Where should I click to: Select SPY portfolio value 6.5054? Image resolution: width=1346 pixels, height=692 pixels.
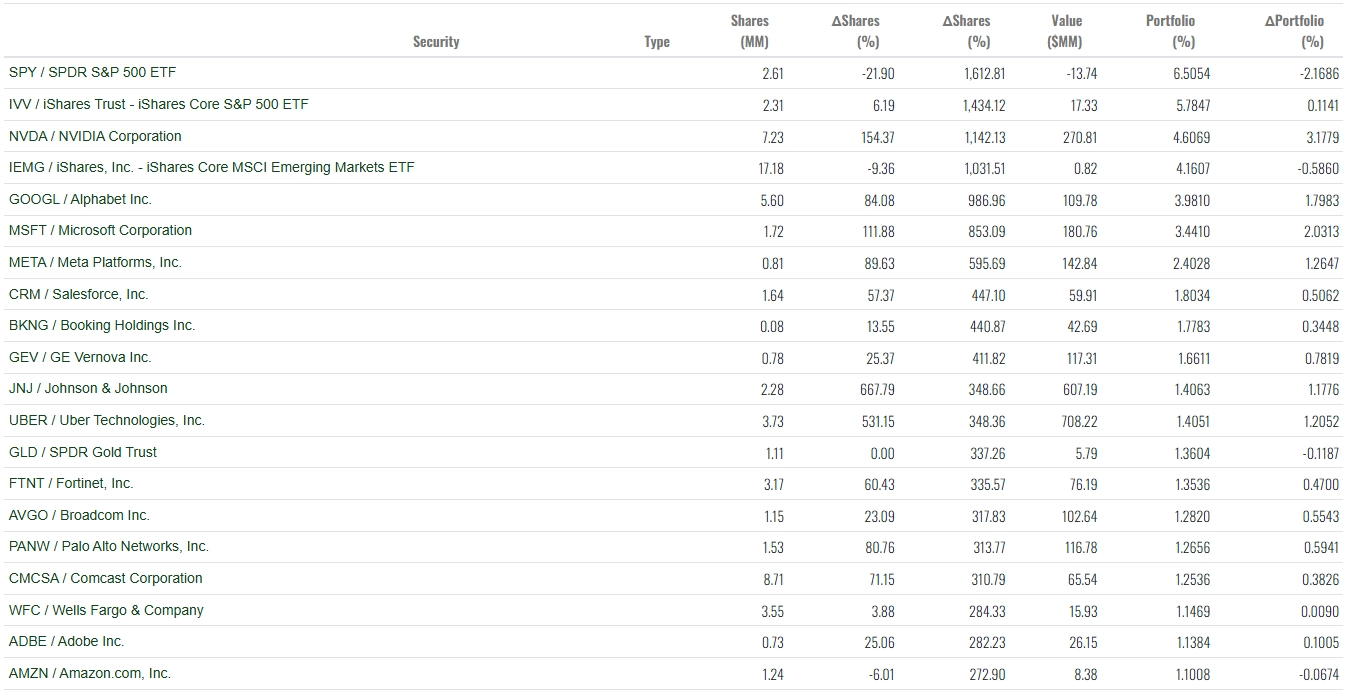1191,73
